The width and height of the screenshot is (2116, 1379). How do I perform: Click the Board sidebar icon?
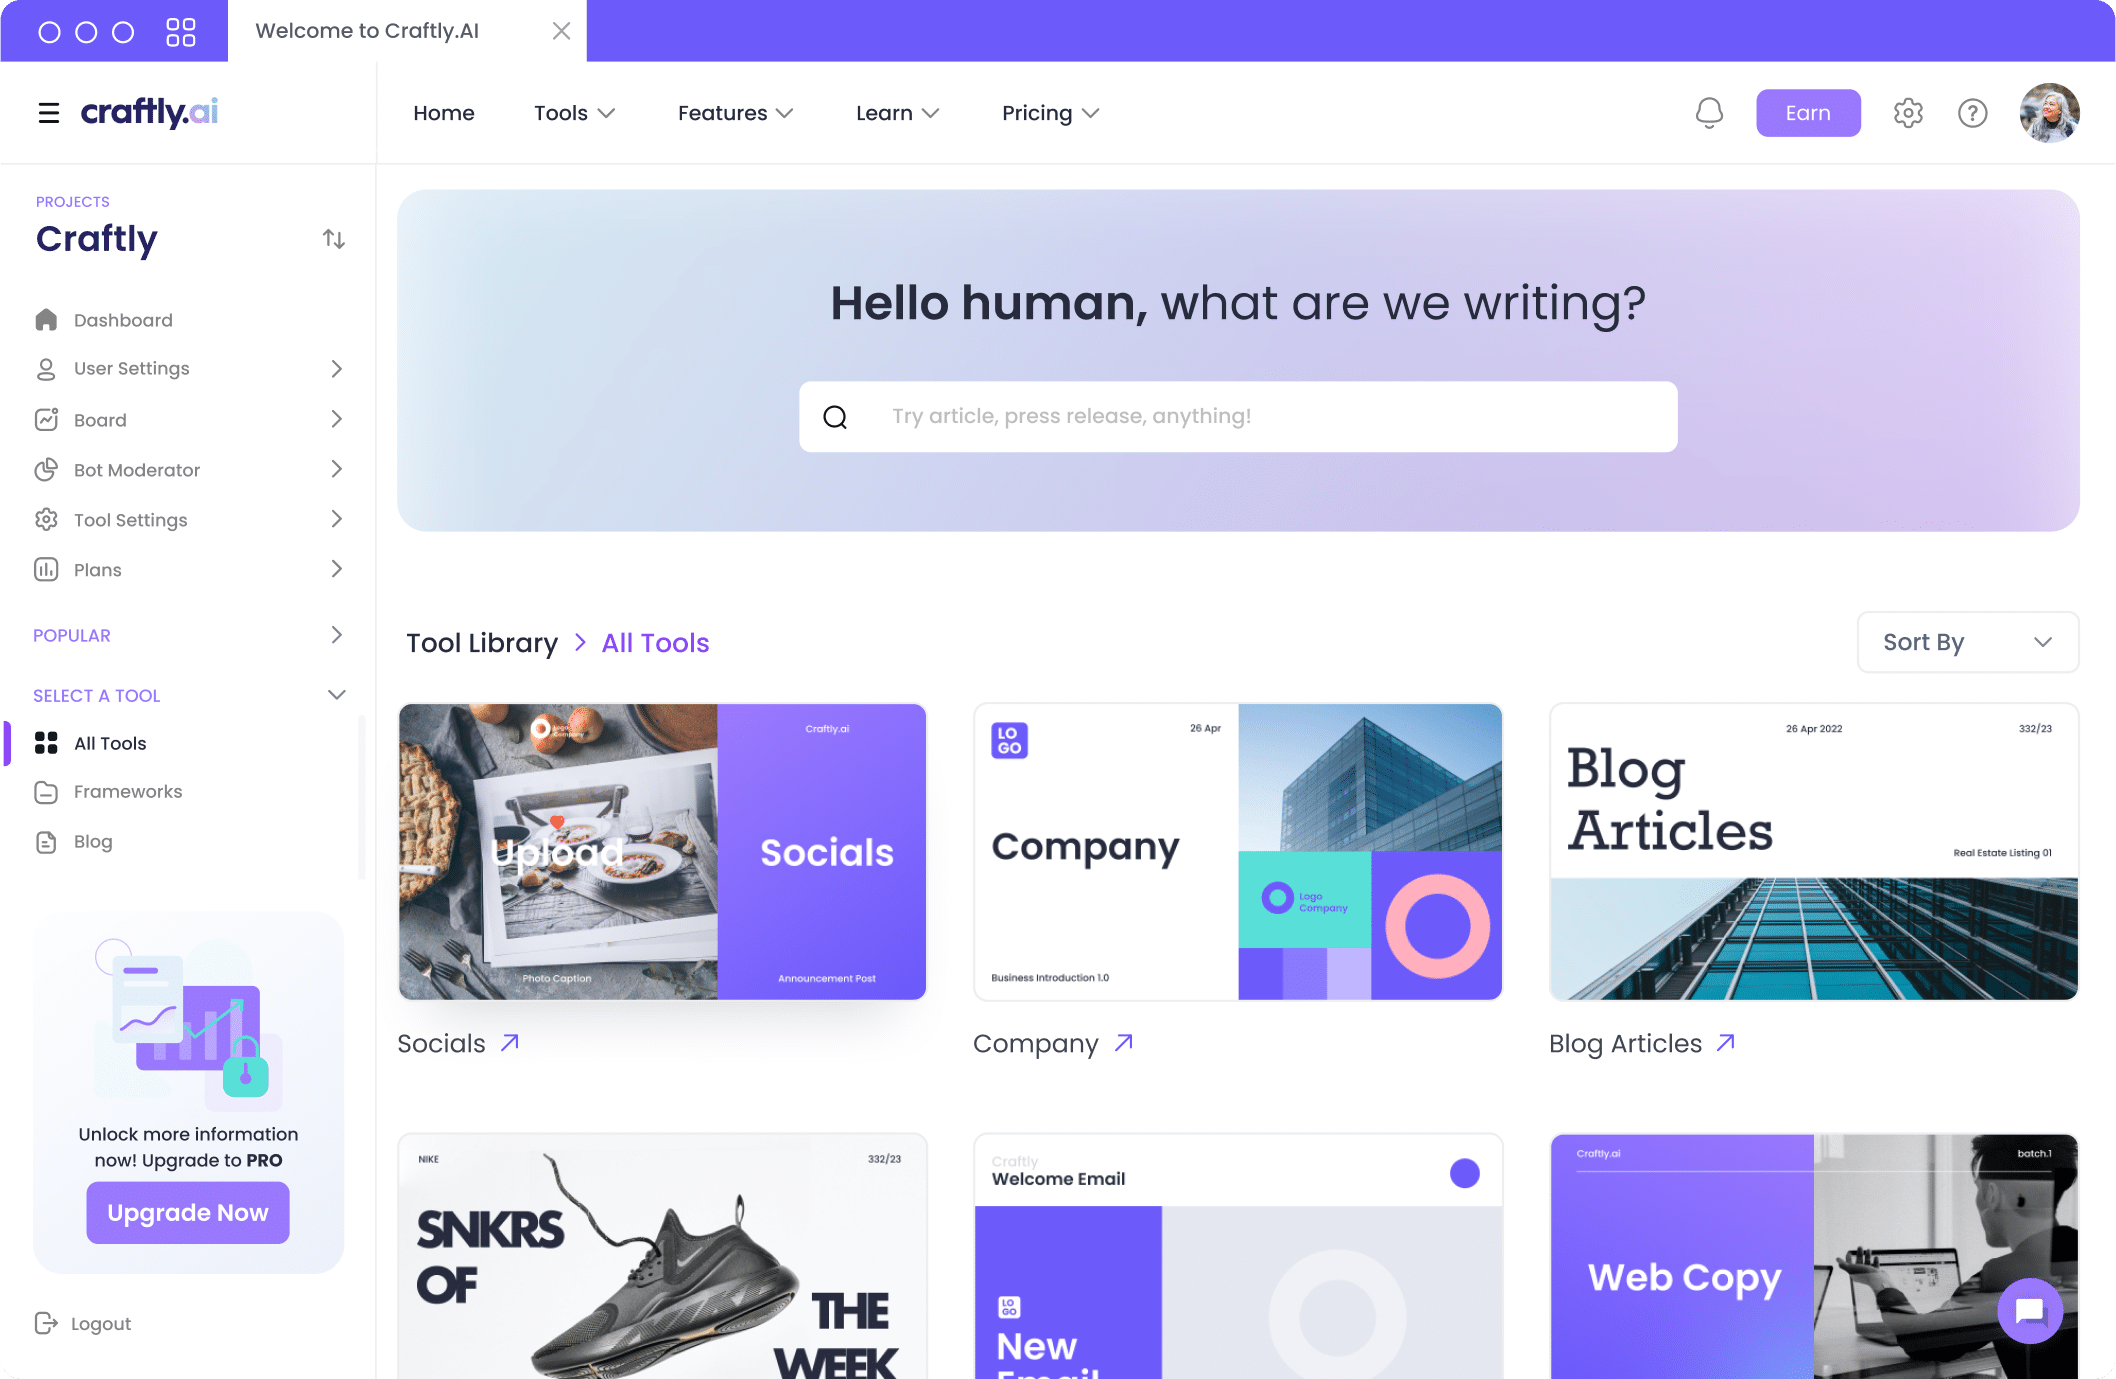point(45,420)
